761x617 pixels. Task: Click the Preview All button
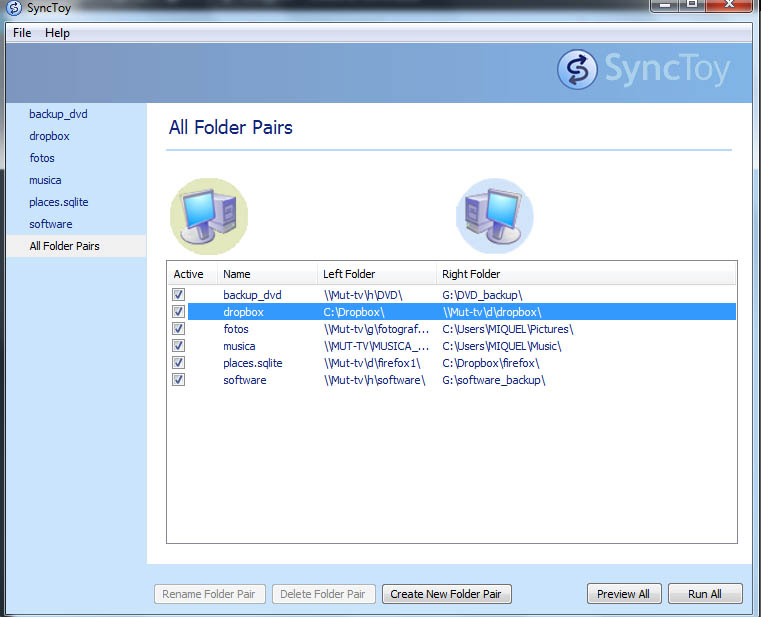point(624,594)
